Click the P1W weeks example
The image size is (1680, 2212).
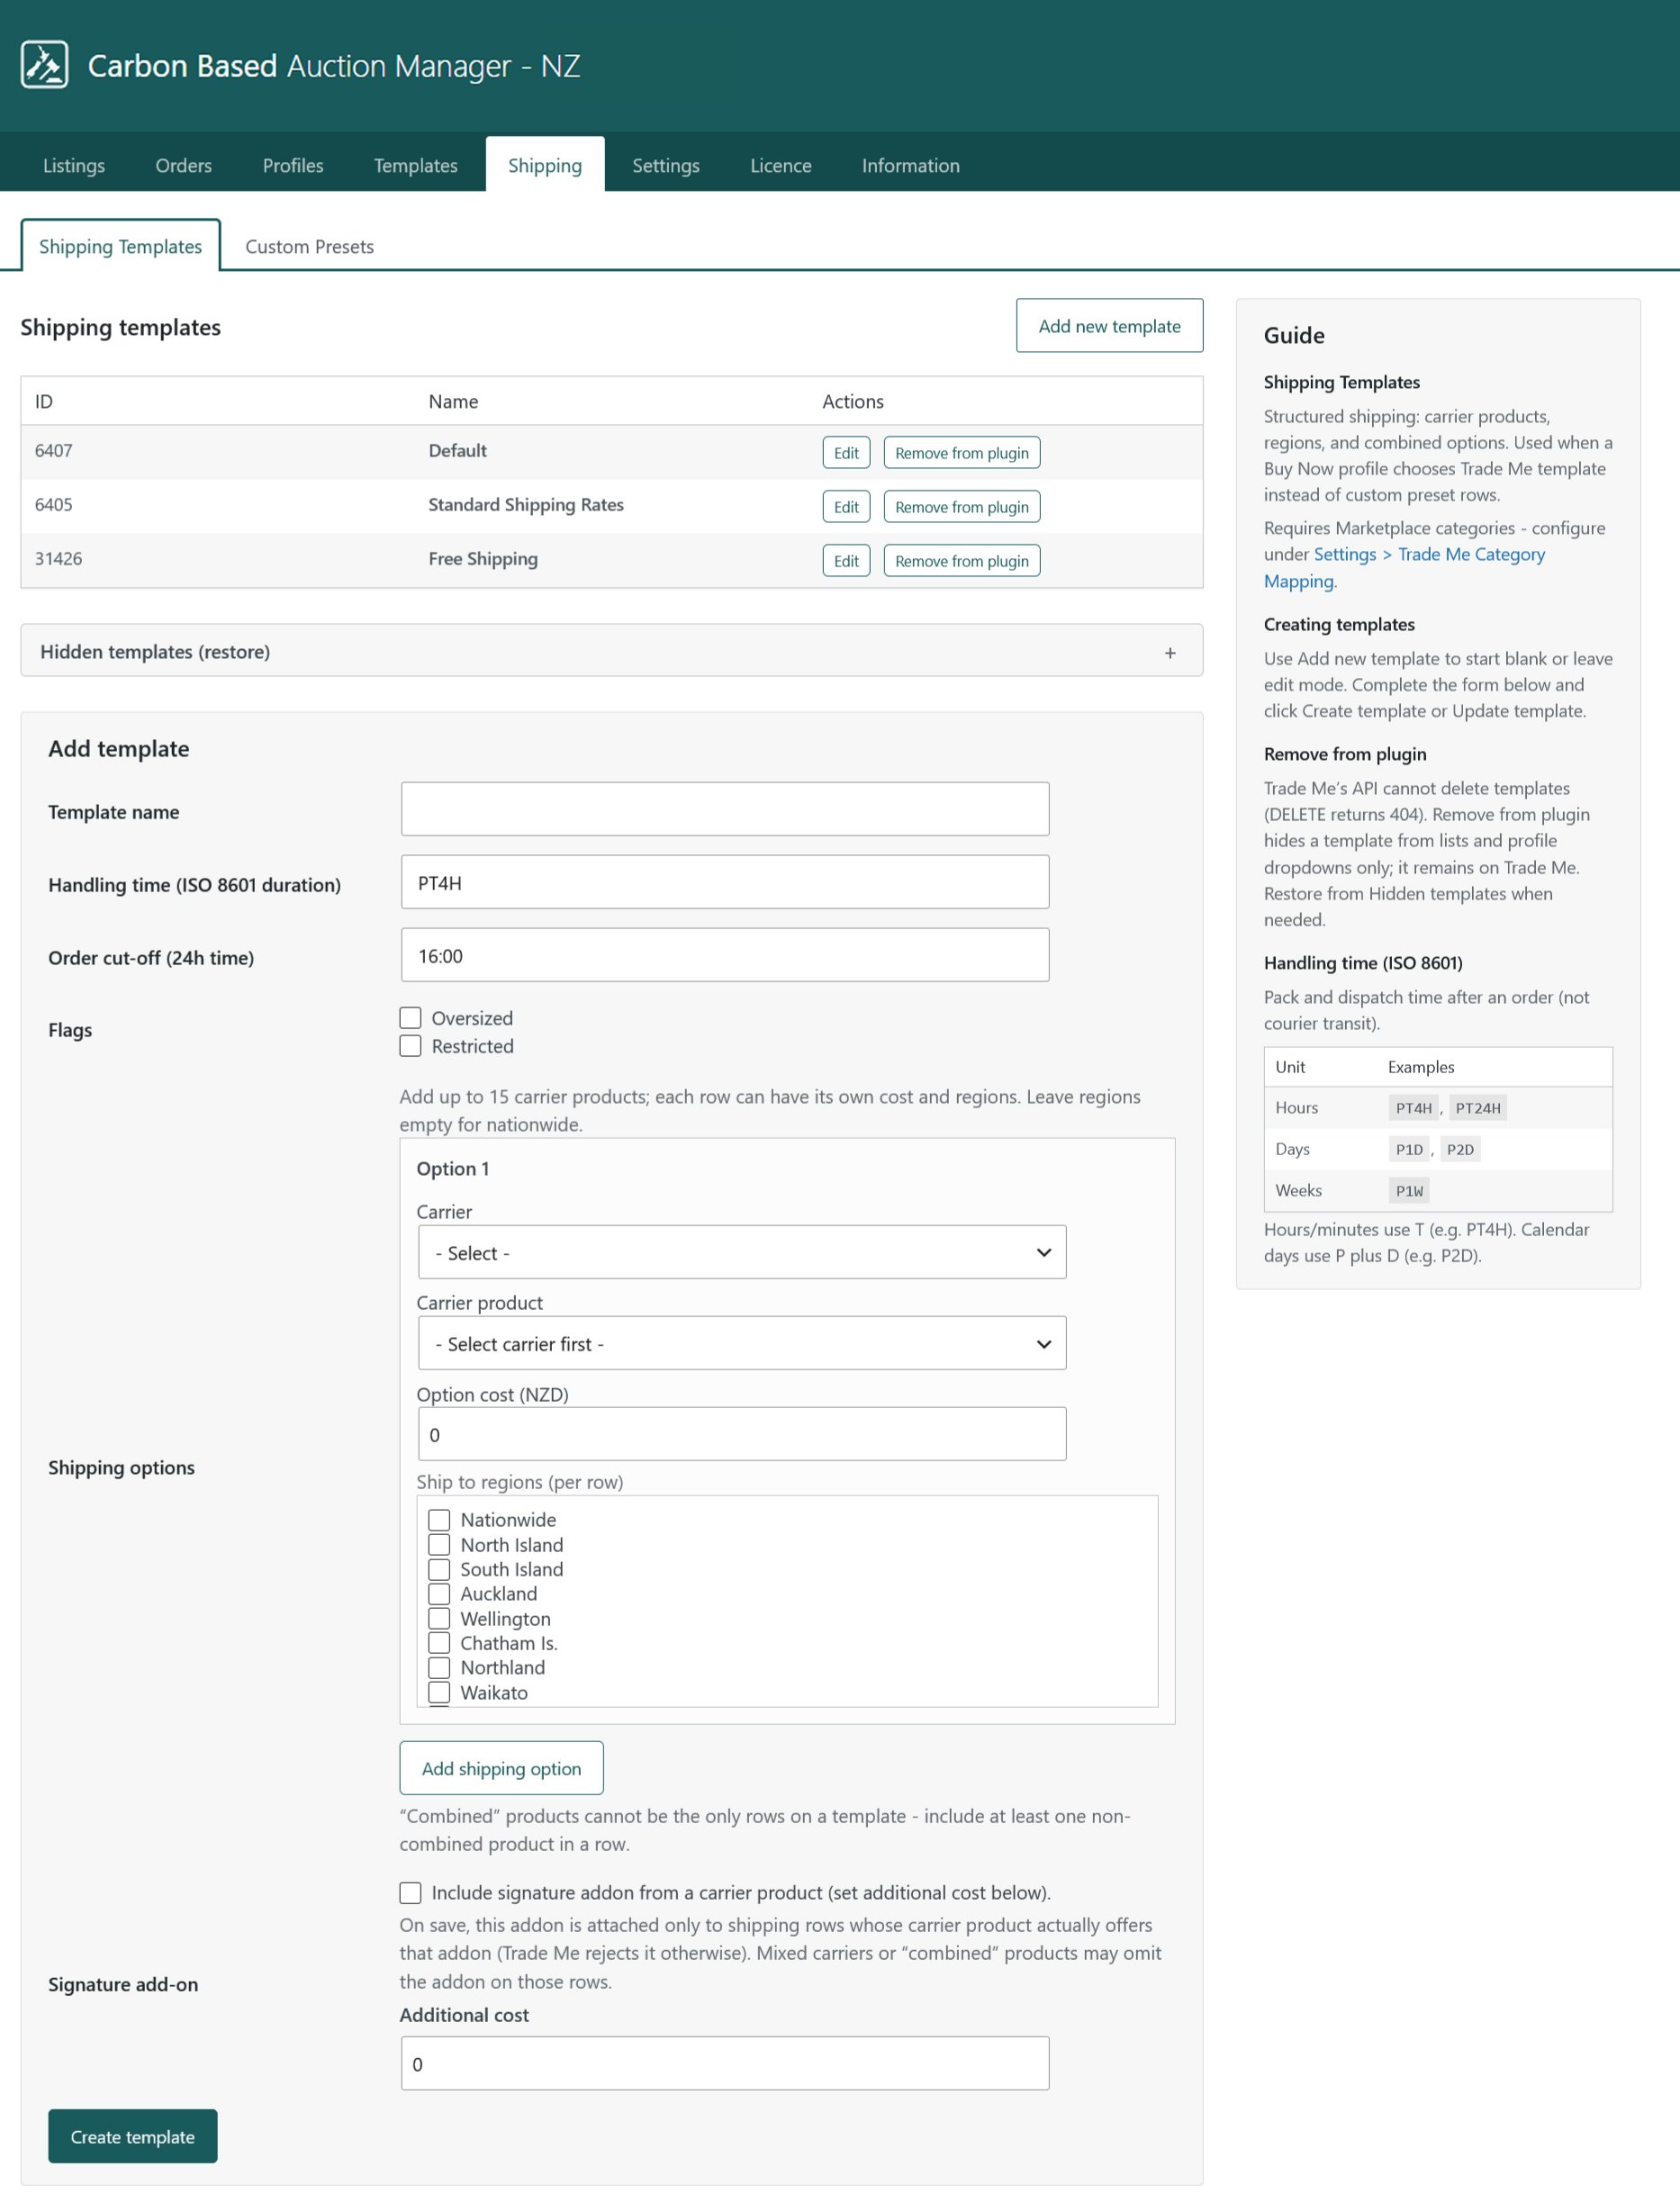click(x=1409, y=1191)
